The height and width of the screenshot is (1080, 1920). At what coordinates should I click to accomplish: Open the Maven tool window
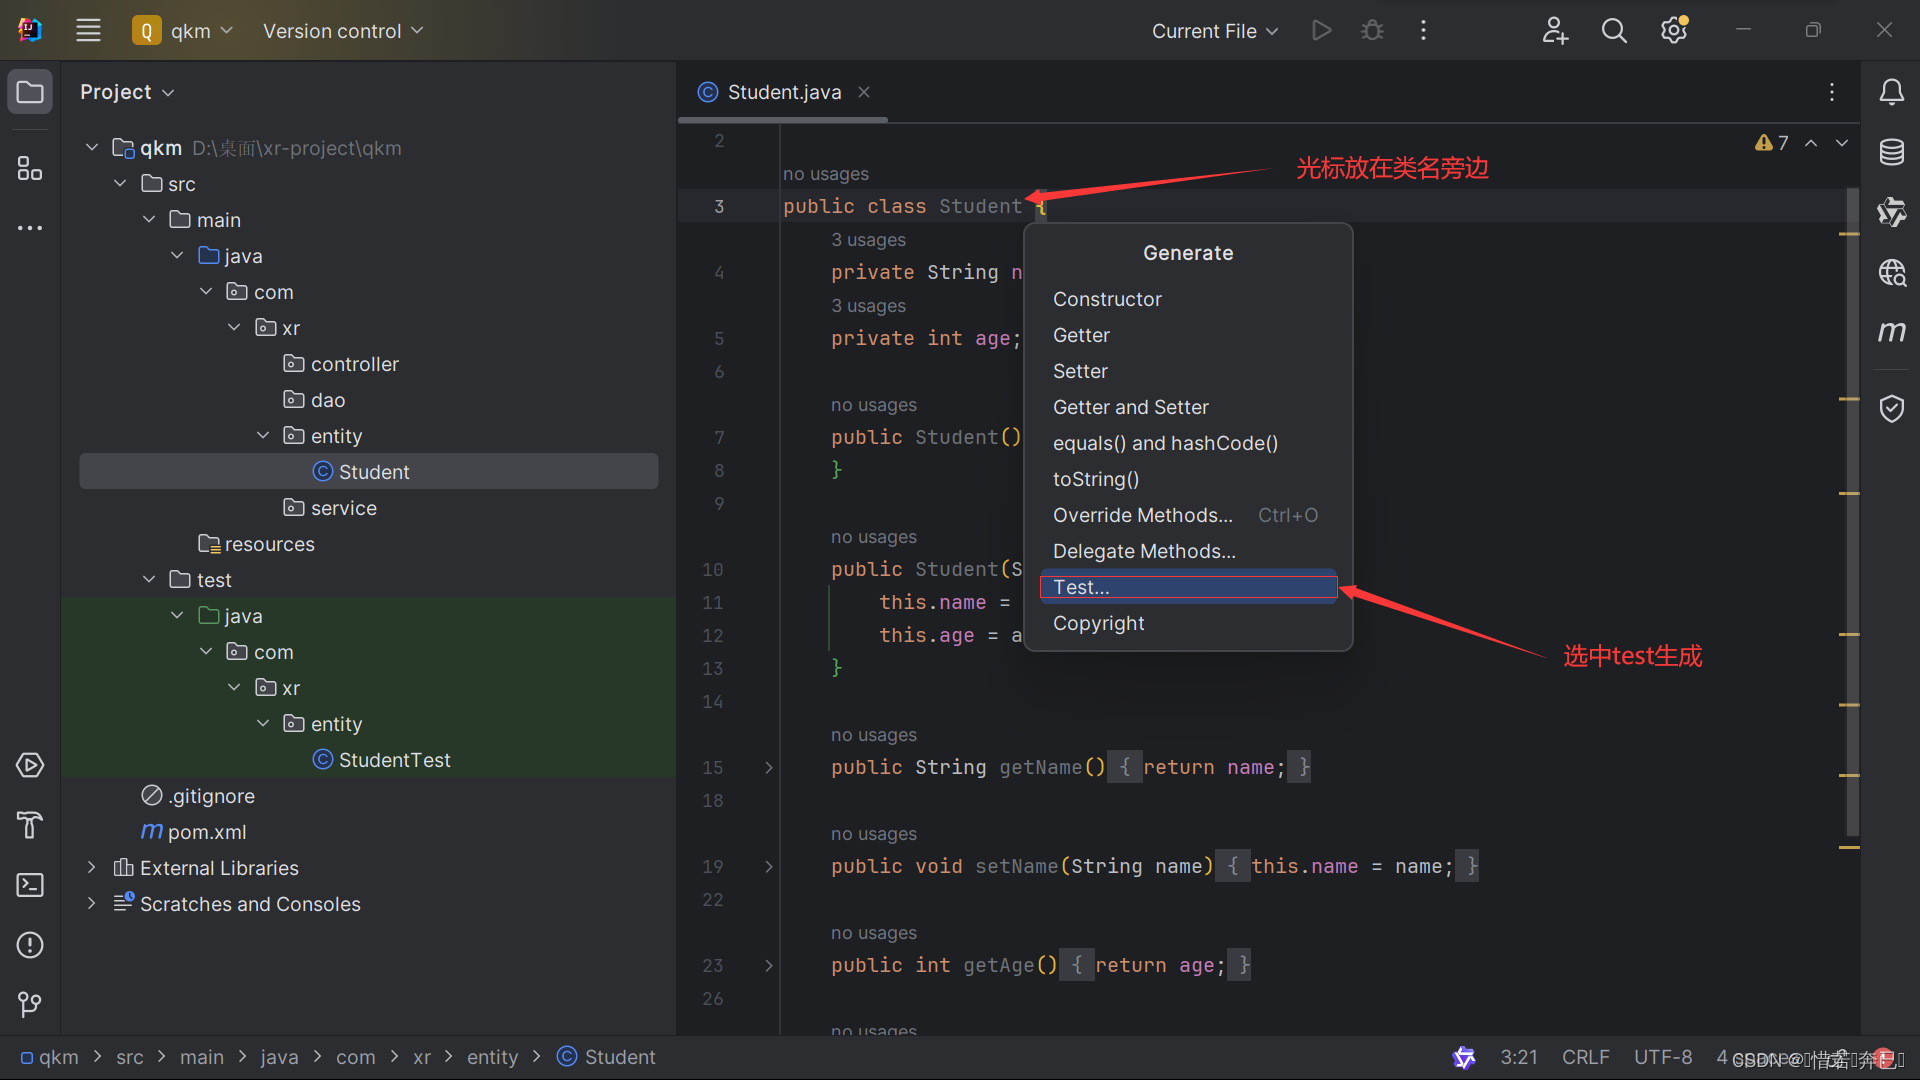[x=1891, y=331]
